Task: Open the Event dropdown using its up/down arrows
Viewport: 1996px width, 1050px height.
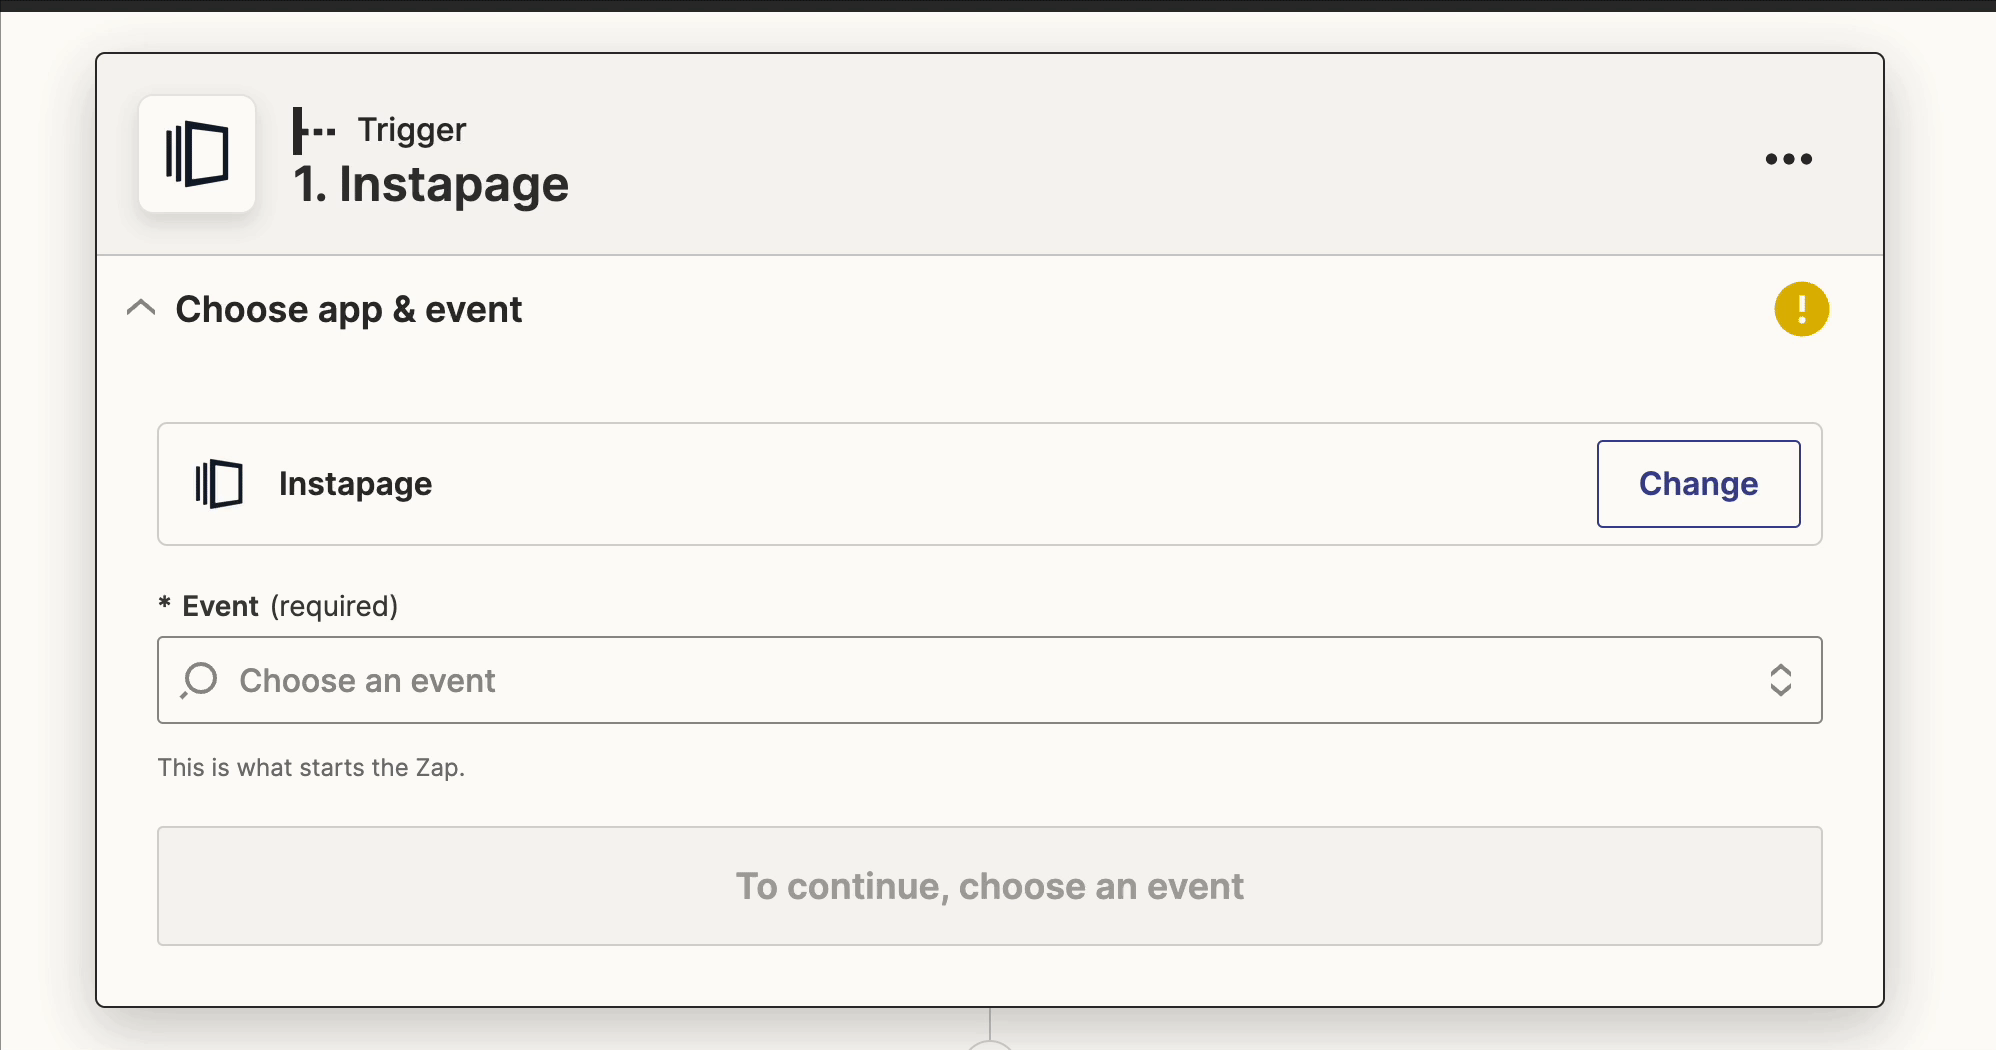Action: click(x=1780, y=680)
